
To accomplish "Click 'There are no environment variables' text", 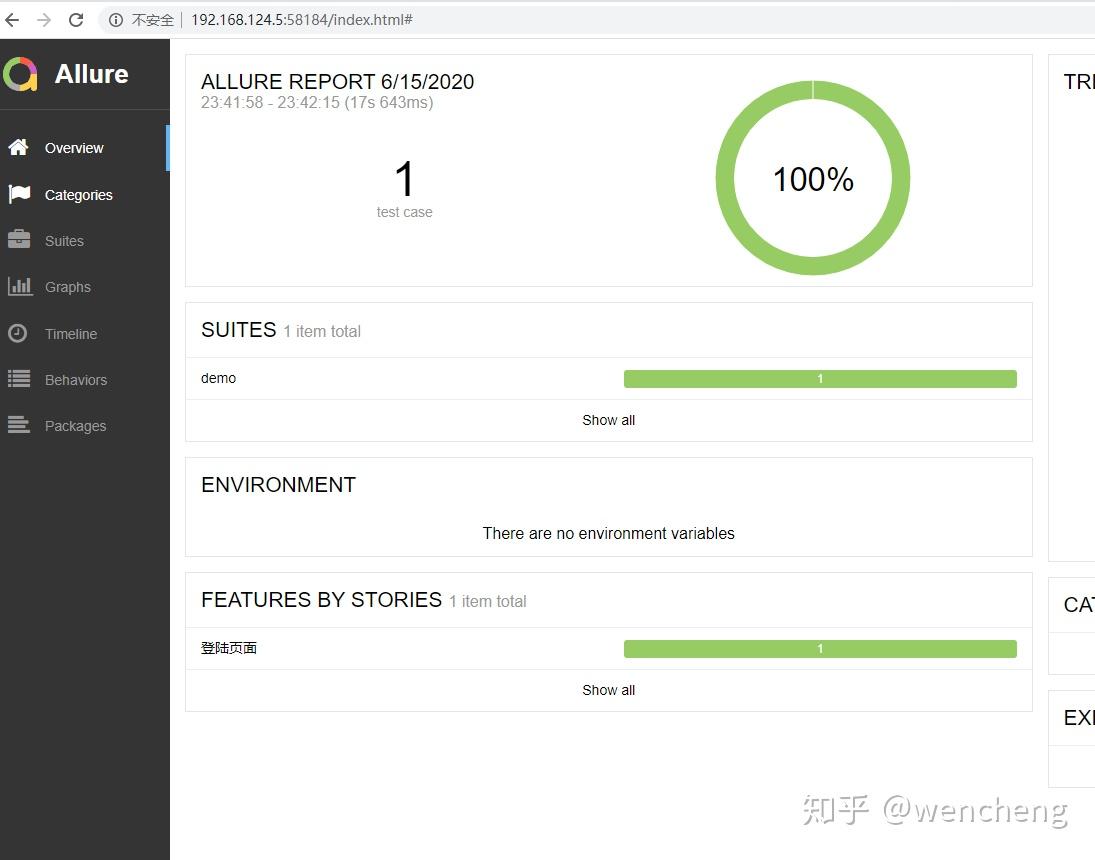I will 608,534.
